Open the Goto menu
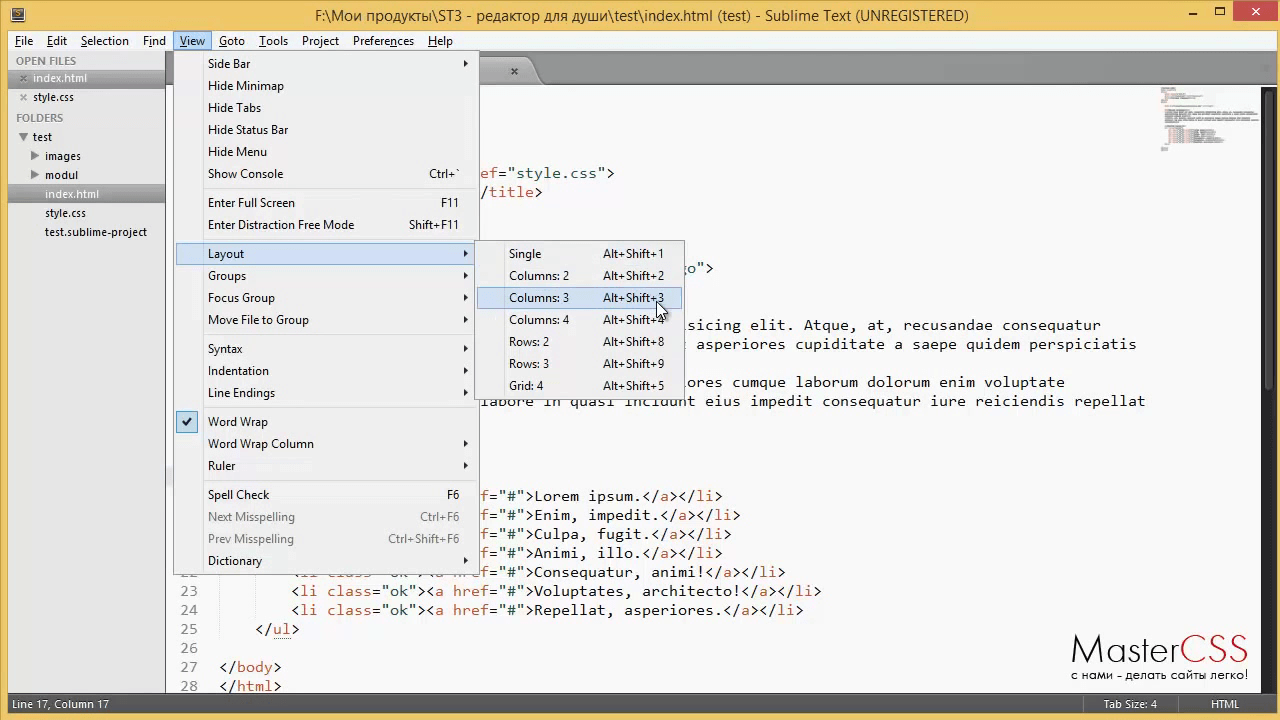The width and height of the screenshot is (1280, 720). (x=232, y=41)
